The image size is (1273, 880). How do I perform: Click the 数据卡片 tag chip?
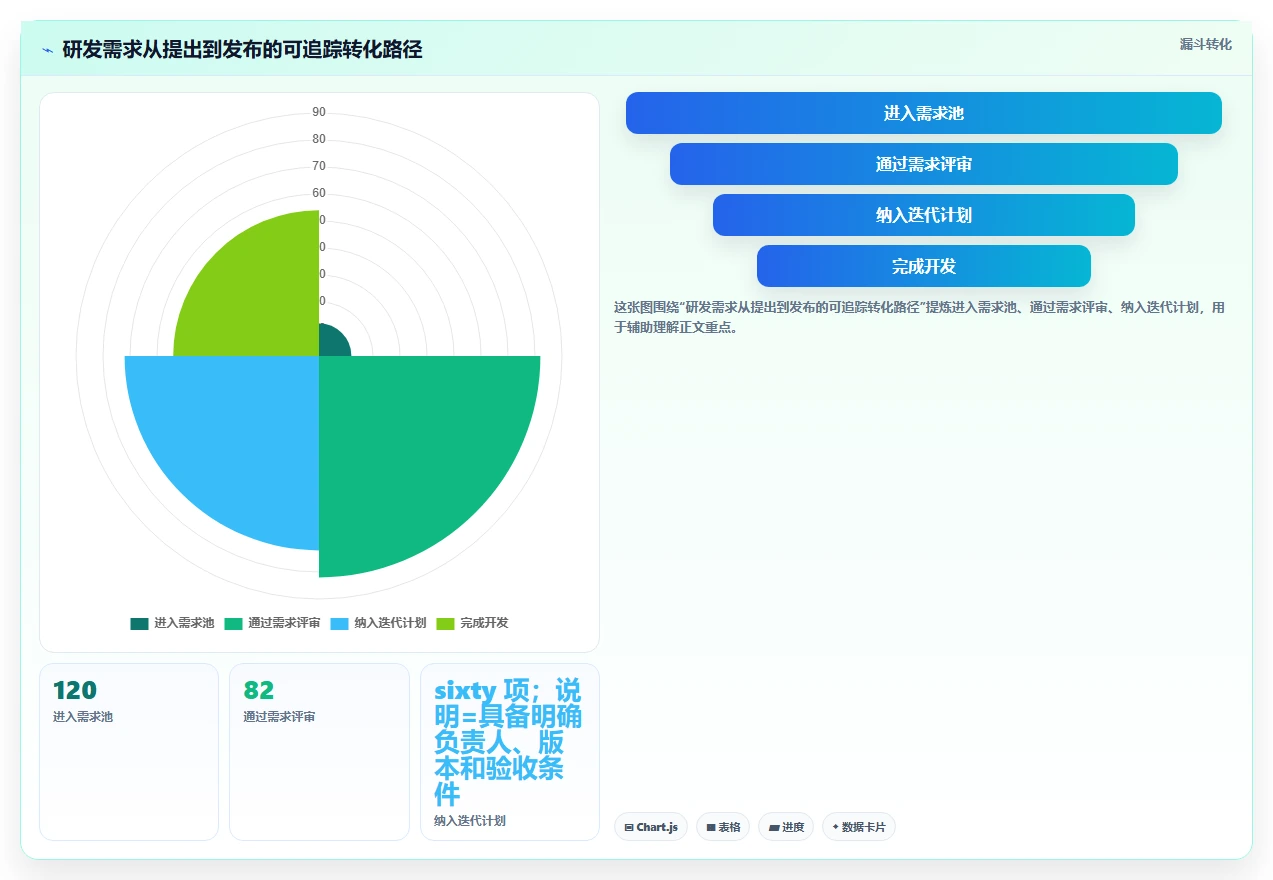pos(859,827)
